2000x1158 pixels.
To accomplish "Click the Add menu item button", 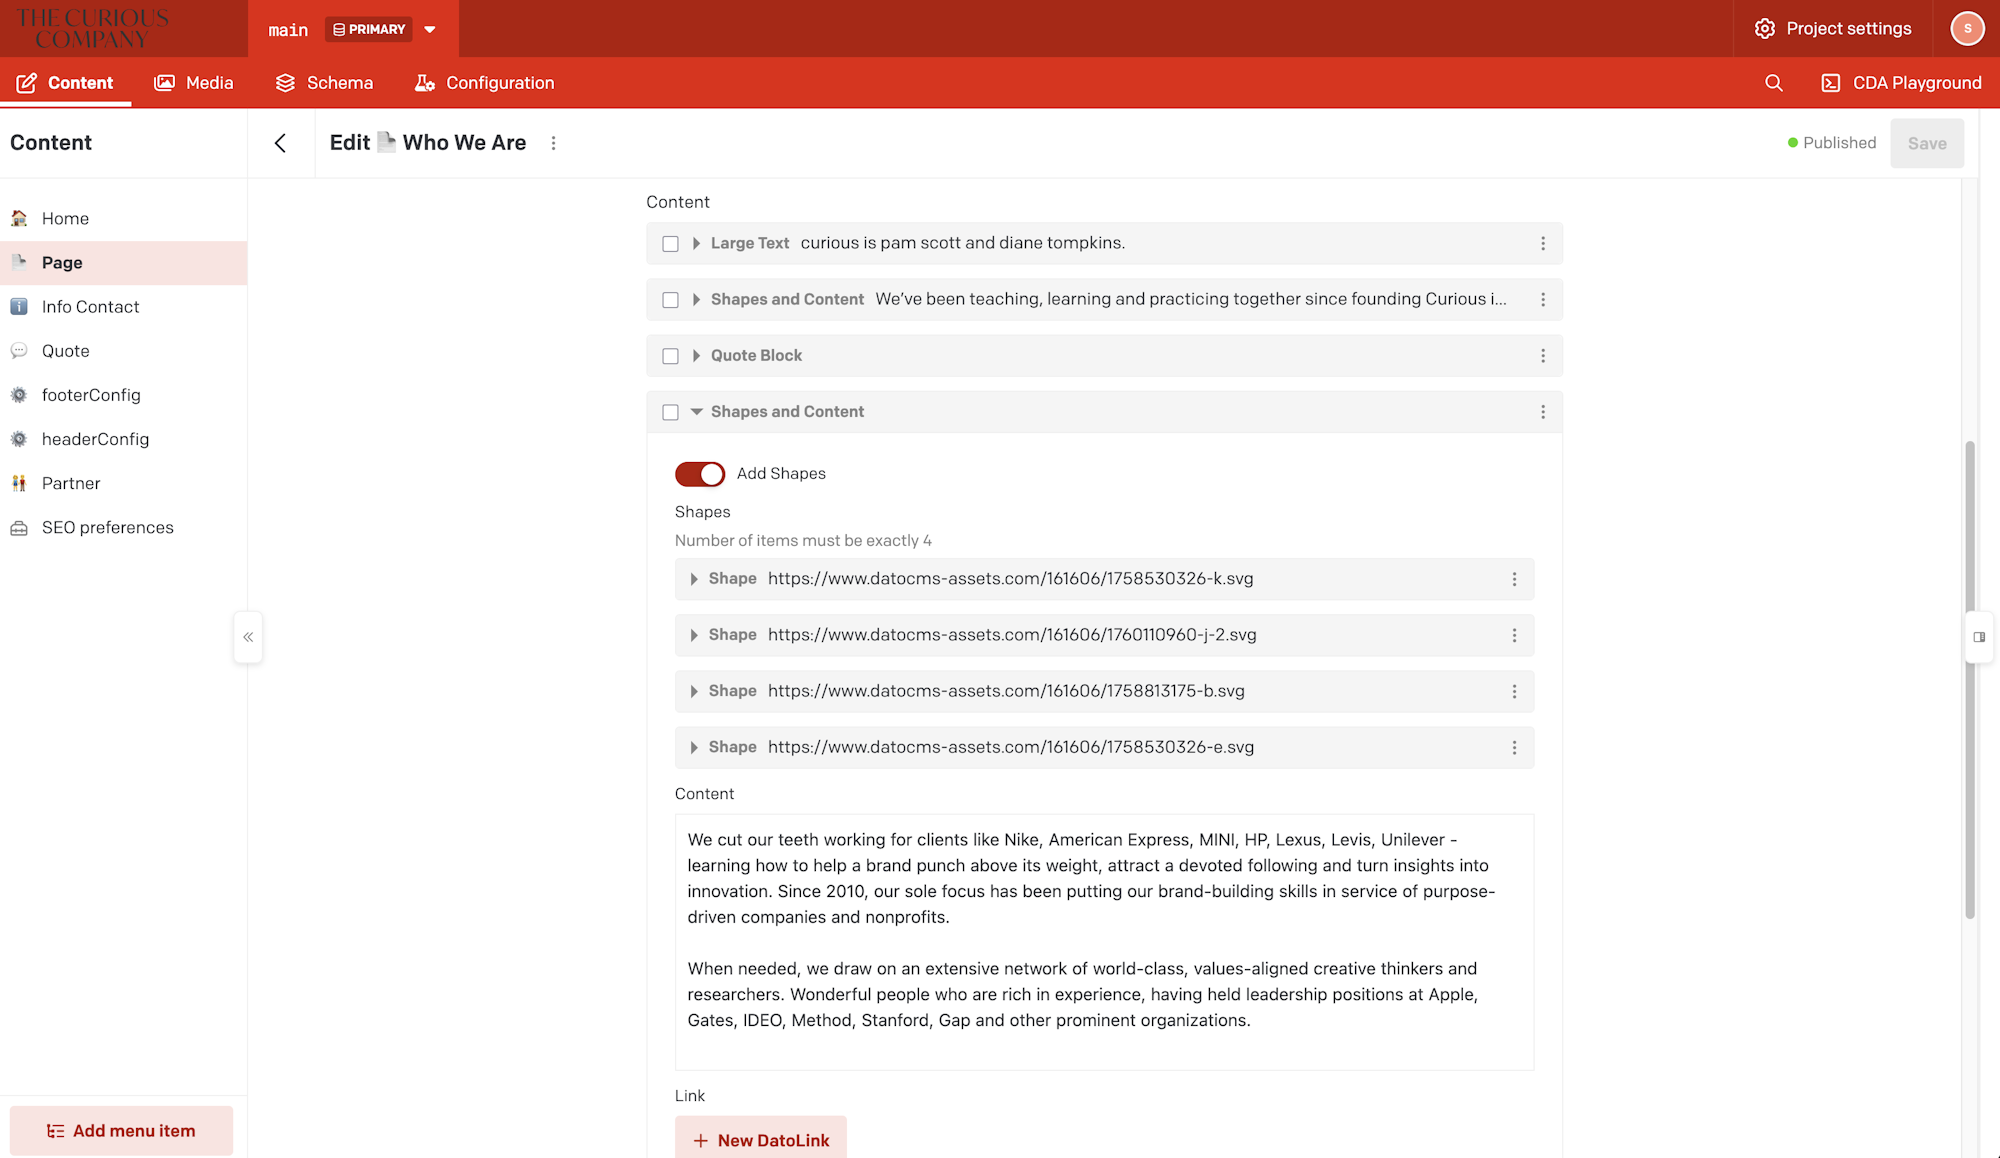I will tap(121, 1131).
